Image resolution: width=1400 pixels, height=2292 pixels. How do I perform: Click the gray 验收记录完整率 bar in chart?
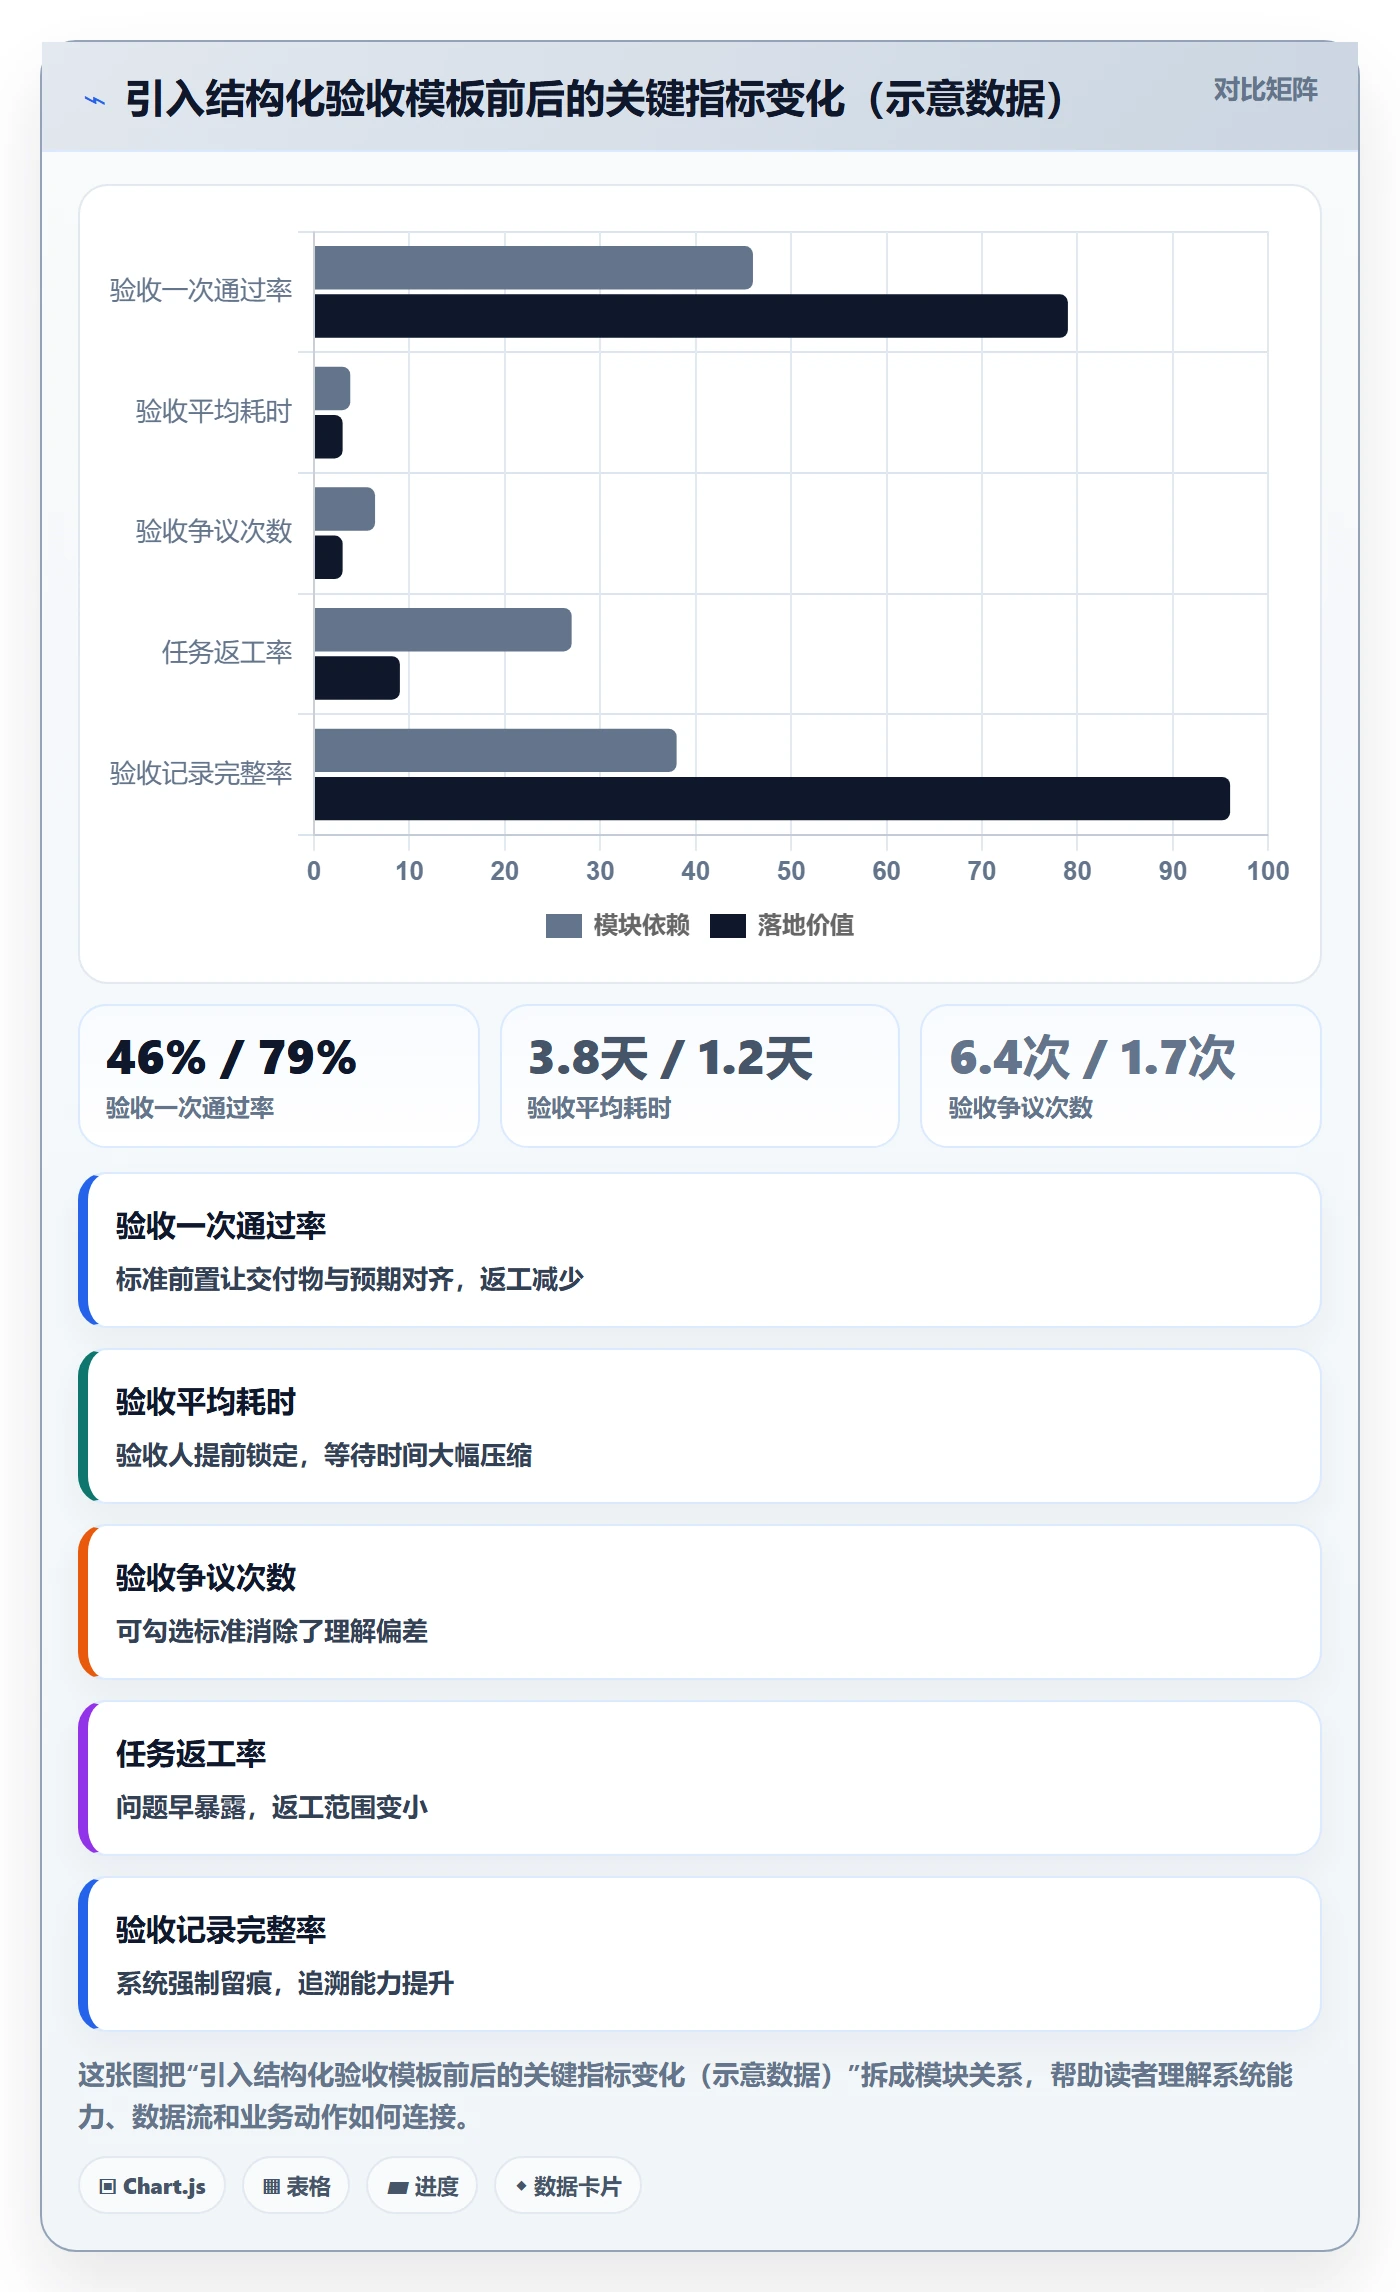click(495, 751)
